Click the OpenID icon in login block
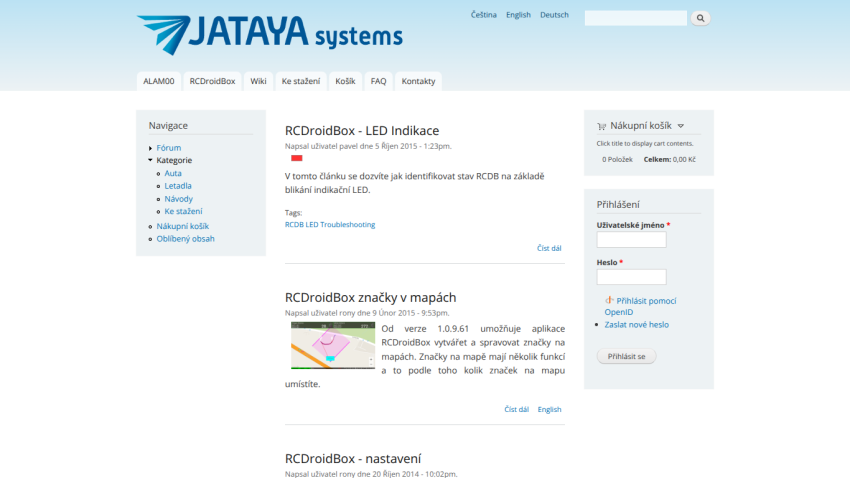 click(609, 300)
